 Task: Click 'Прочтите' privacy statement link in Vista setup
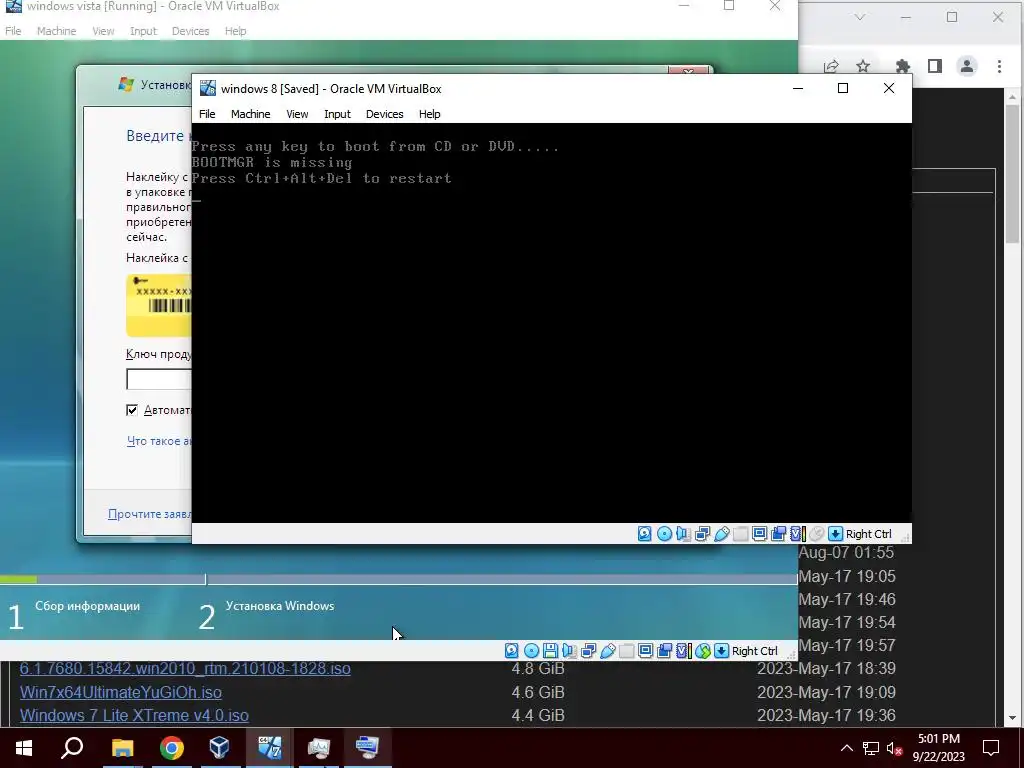point(150,514)
